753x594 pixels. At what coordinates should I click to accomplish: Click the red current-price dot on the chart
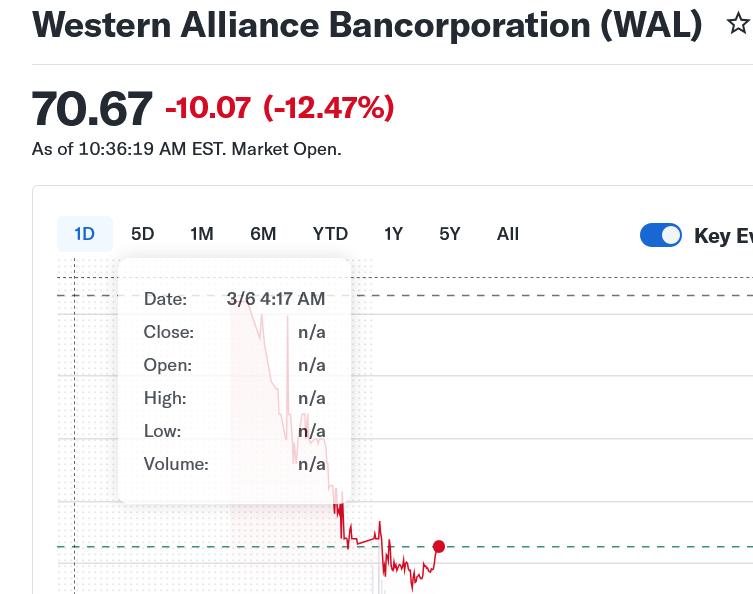[438, 546]
